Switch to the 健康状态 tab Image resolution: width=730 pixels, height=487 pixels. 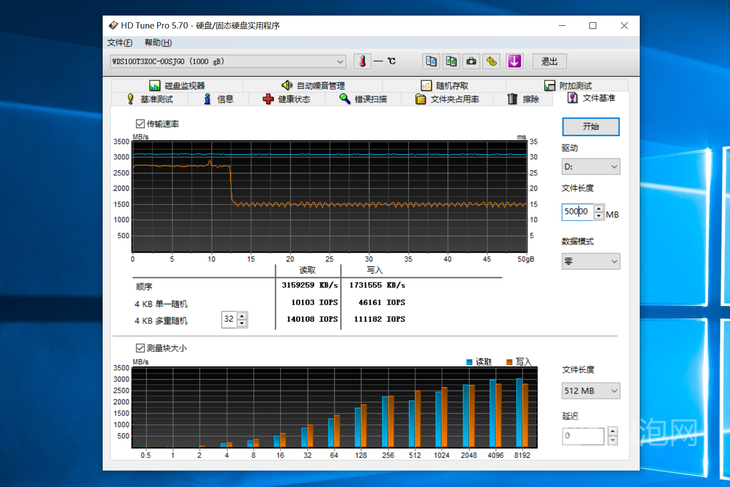287,99
